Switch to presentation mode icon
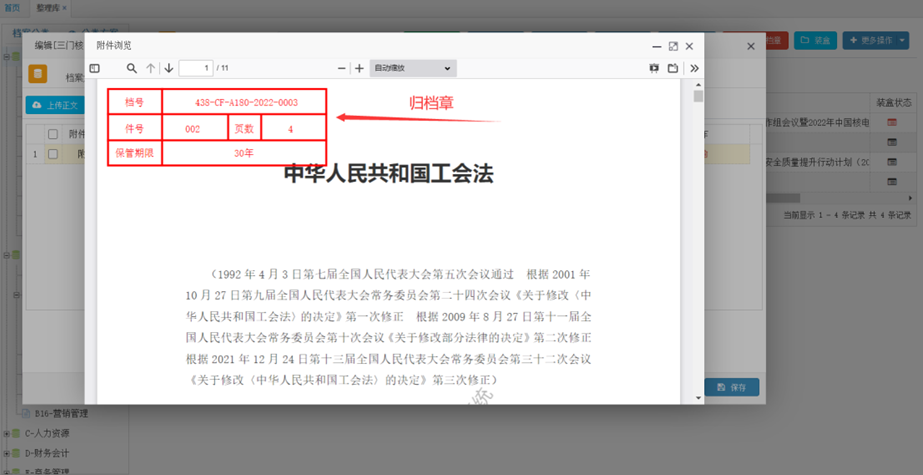923x475 pixels. (654, 68)
